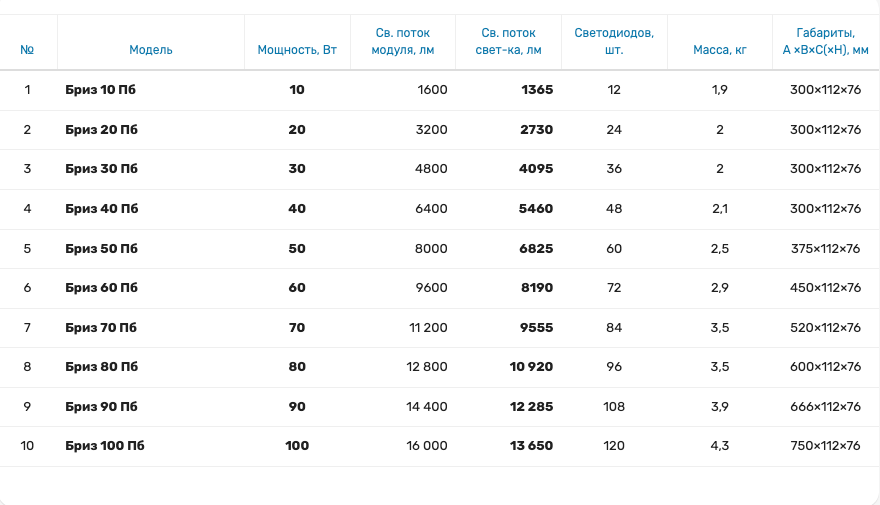Open the Бриз 30 Пб row
880x505 pixels.
(101, 169)
